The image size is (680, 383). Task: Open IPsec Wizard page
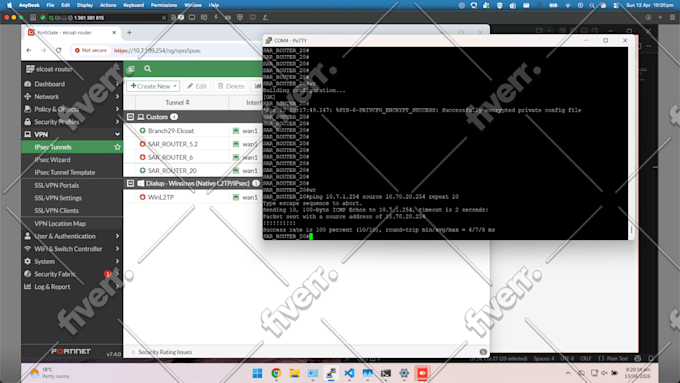tap(52, 160)
